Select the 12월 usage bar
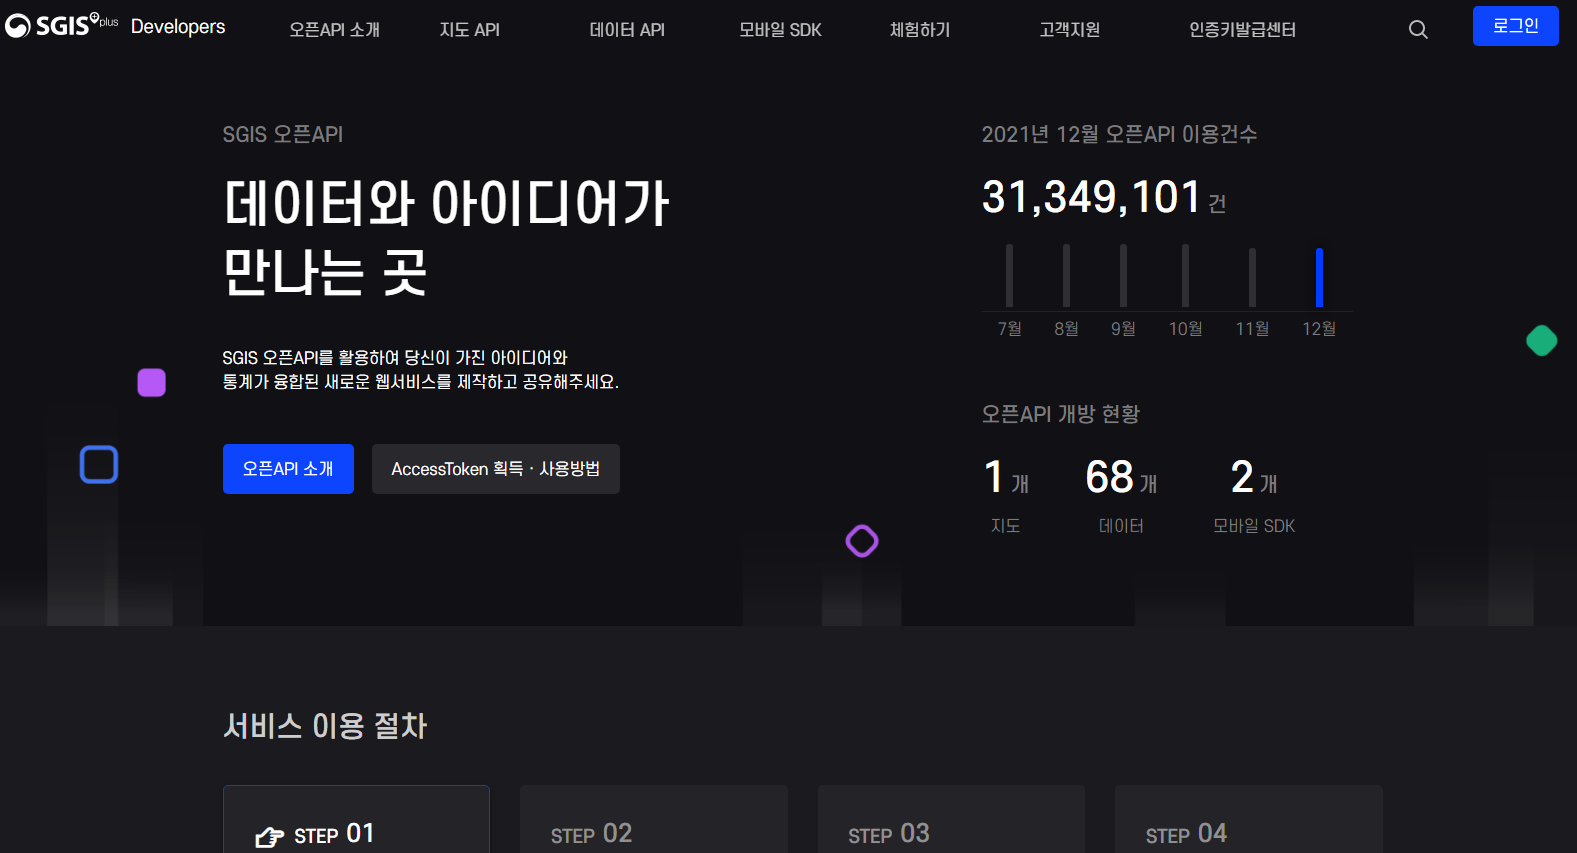Viewport: 1577px width, 853px height. (1319, 277)
